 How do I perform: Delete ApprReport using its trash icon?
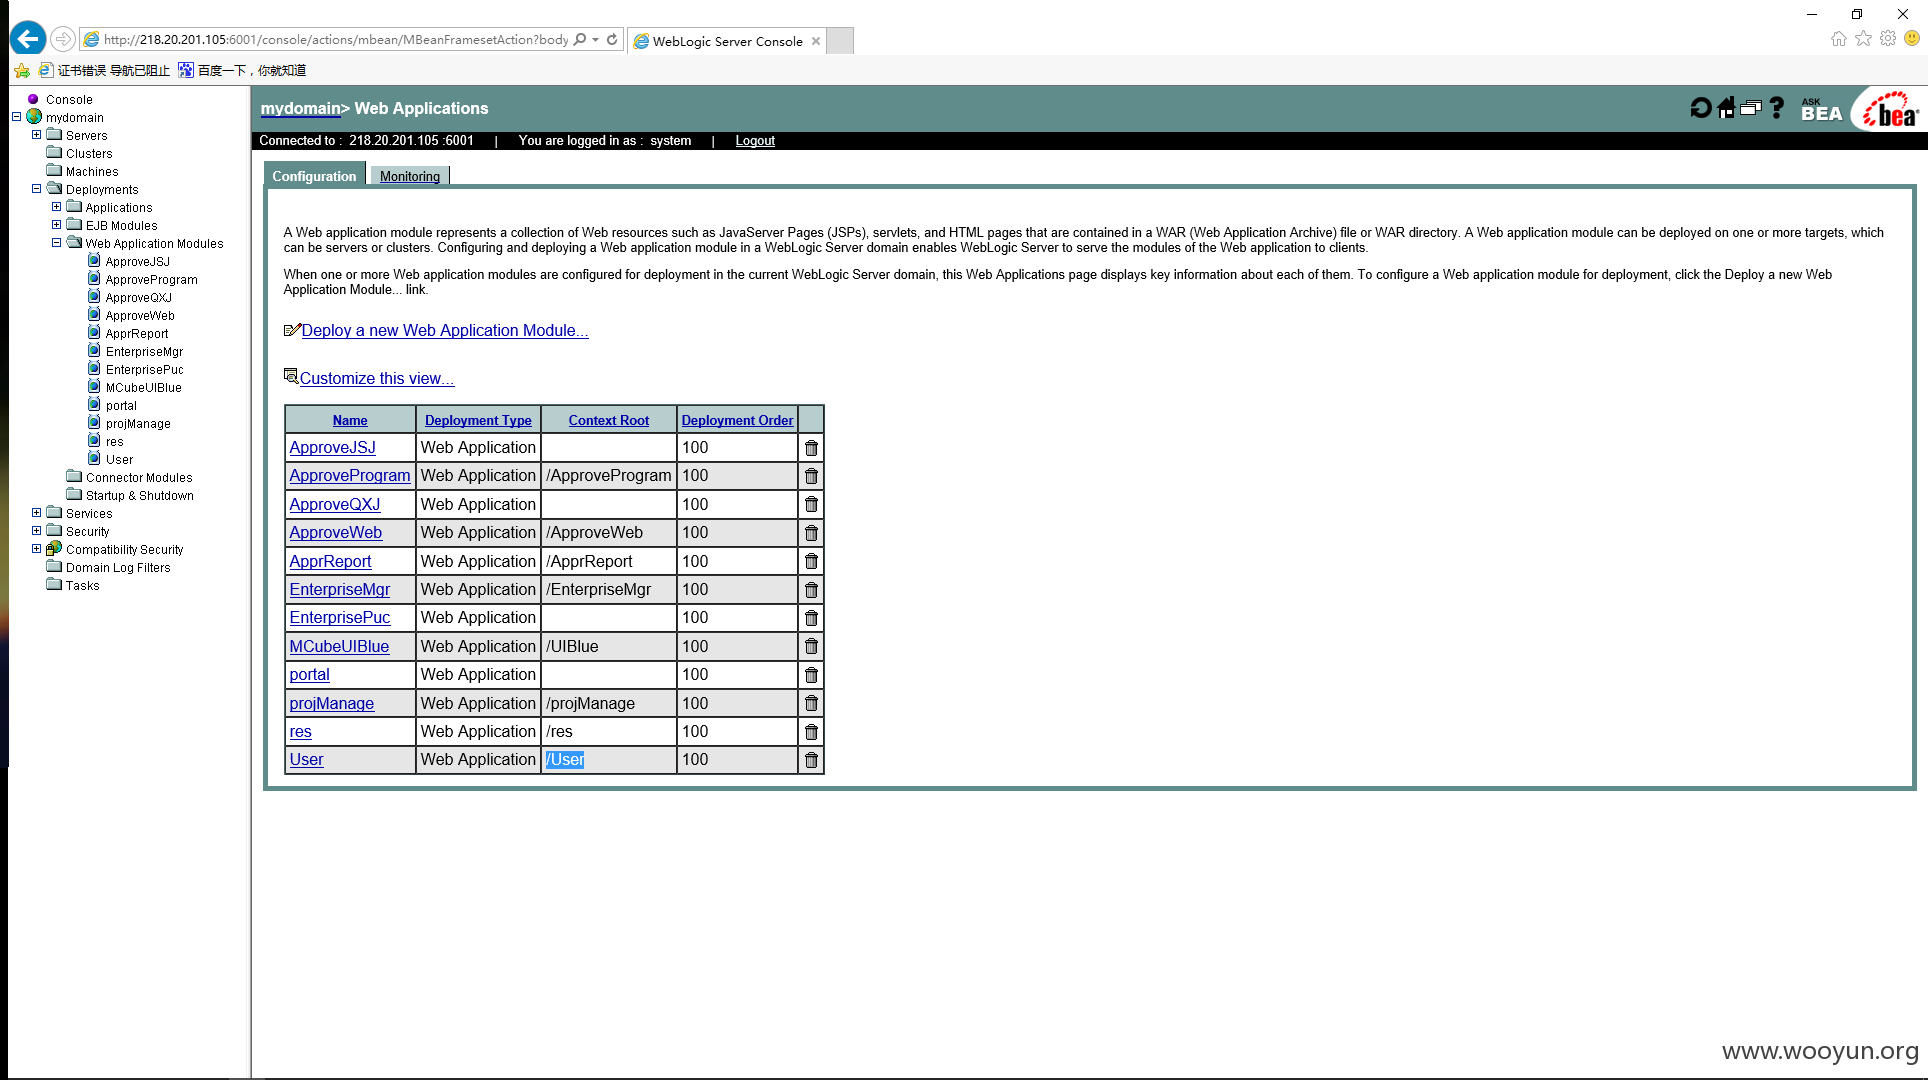(811, 562)
